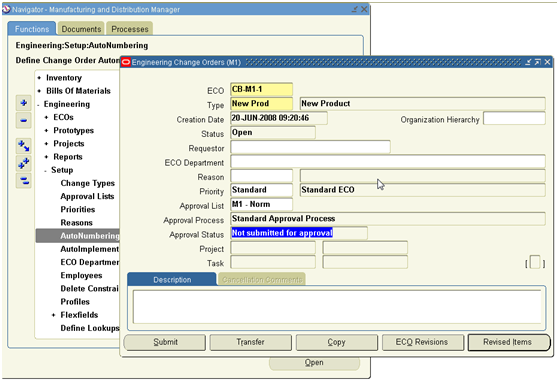Click the Status field showing Open

pyautogui.click(x=273, y=132)
